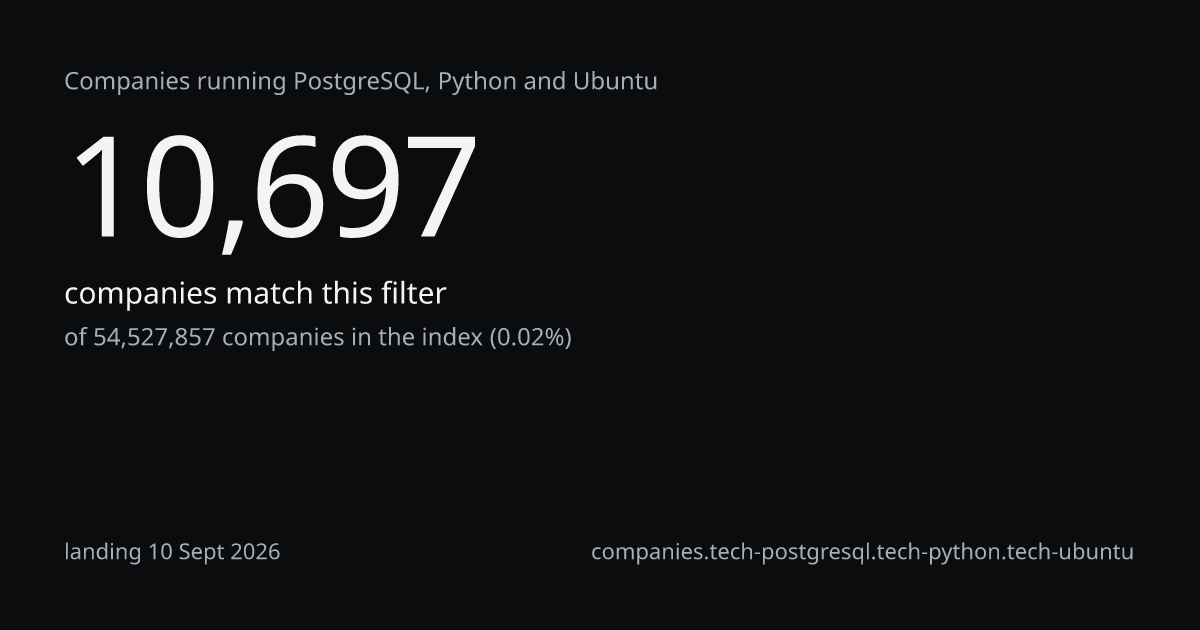Click the tech-python segment in the footer path
This screenshot has width=1200, height=630.
click(937, 552)
